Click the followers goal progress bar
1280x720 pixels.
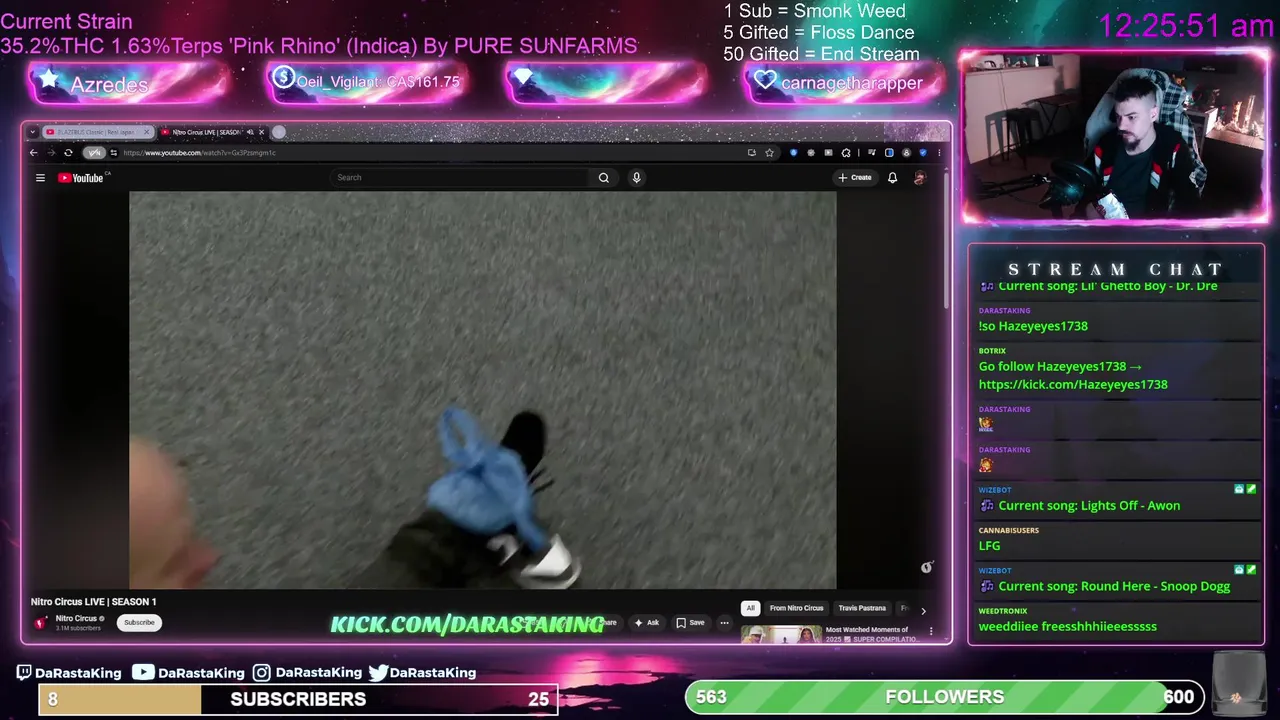click(944, 697)
